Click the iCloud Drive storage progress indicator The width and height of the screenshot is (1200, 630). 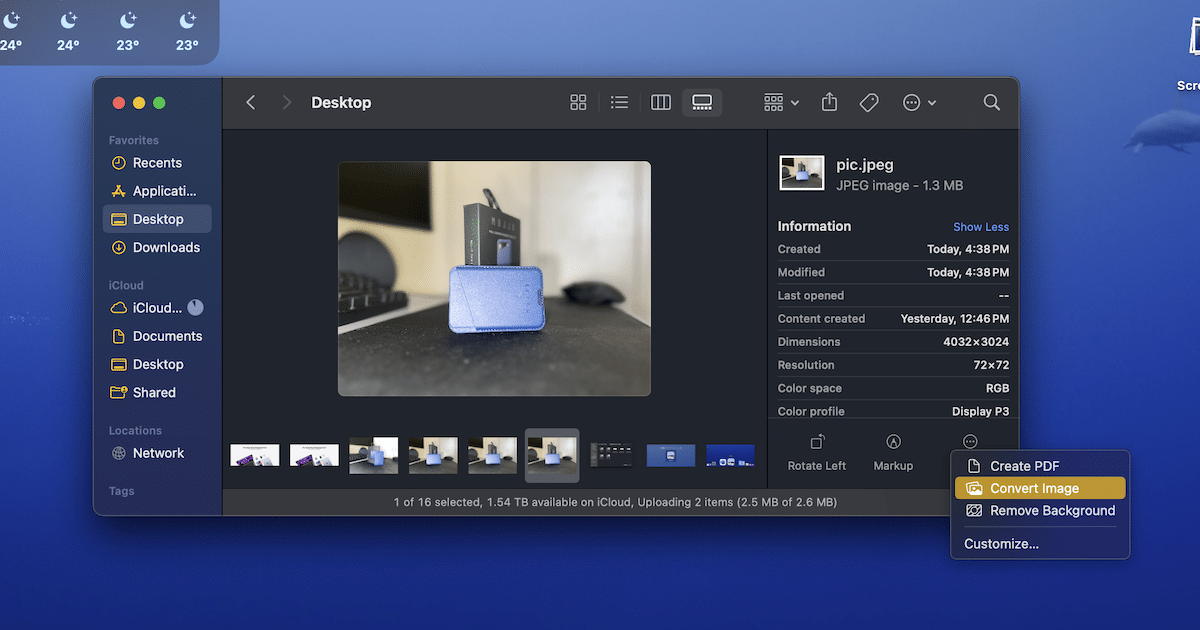[x=195, y=308]
